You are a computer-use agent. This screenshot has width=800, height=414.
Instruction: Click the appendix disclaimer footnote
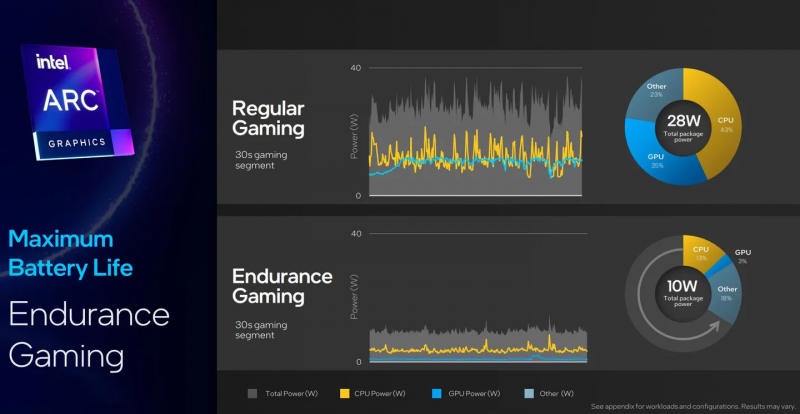pos(690,407)
